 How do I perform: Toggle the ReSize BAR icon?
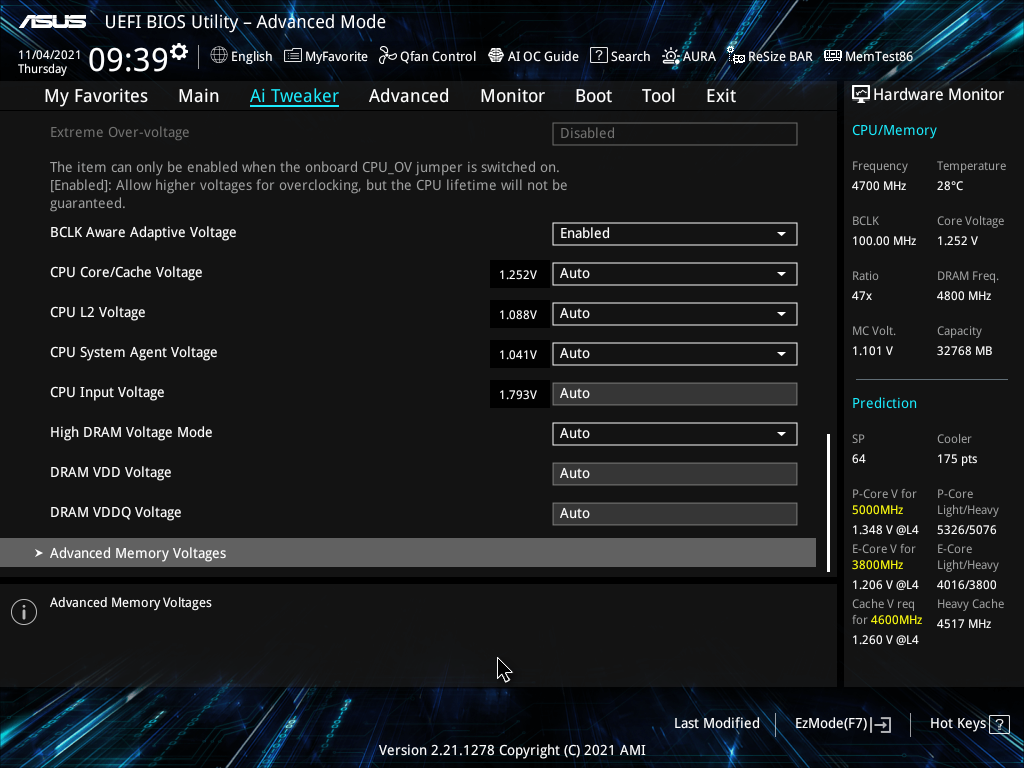pos(736,56)
